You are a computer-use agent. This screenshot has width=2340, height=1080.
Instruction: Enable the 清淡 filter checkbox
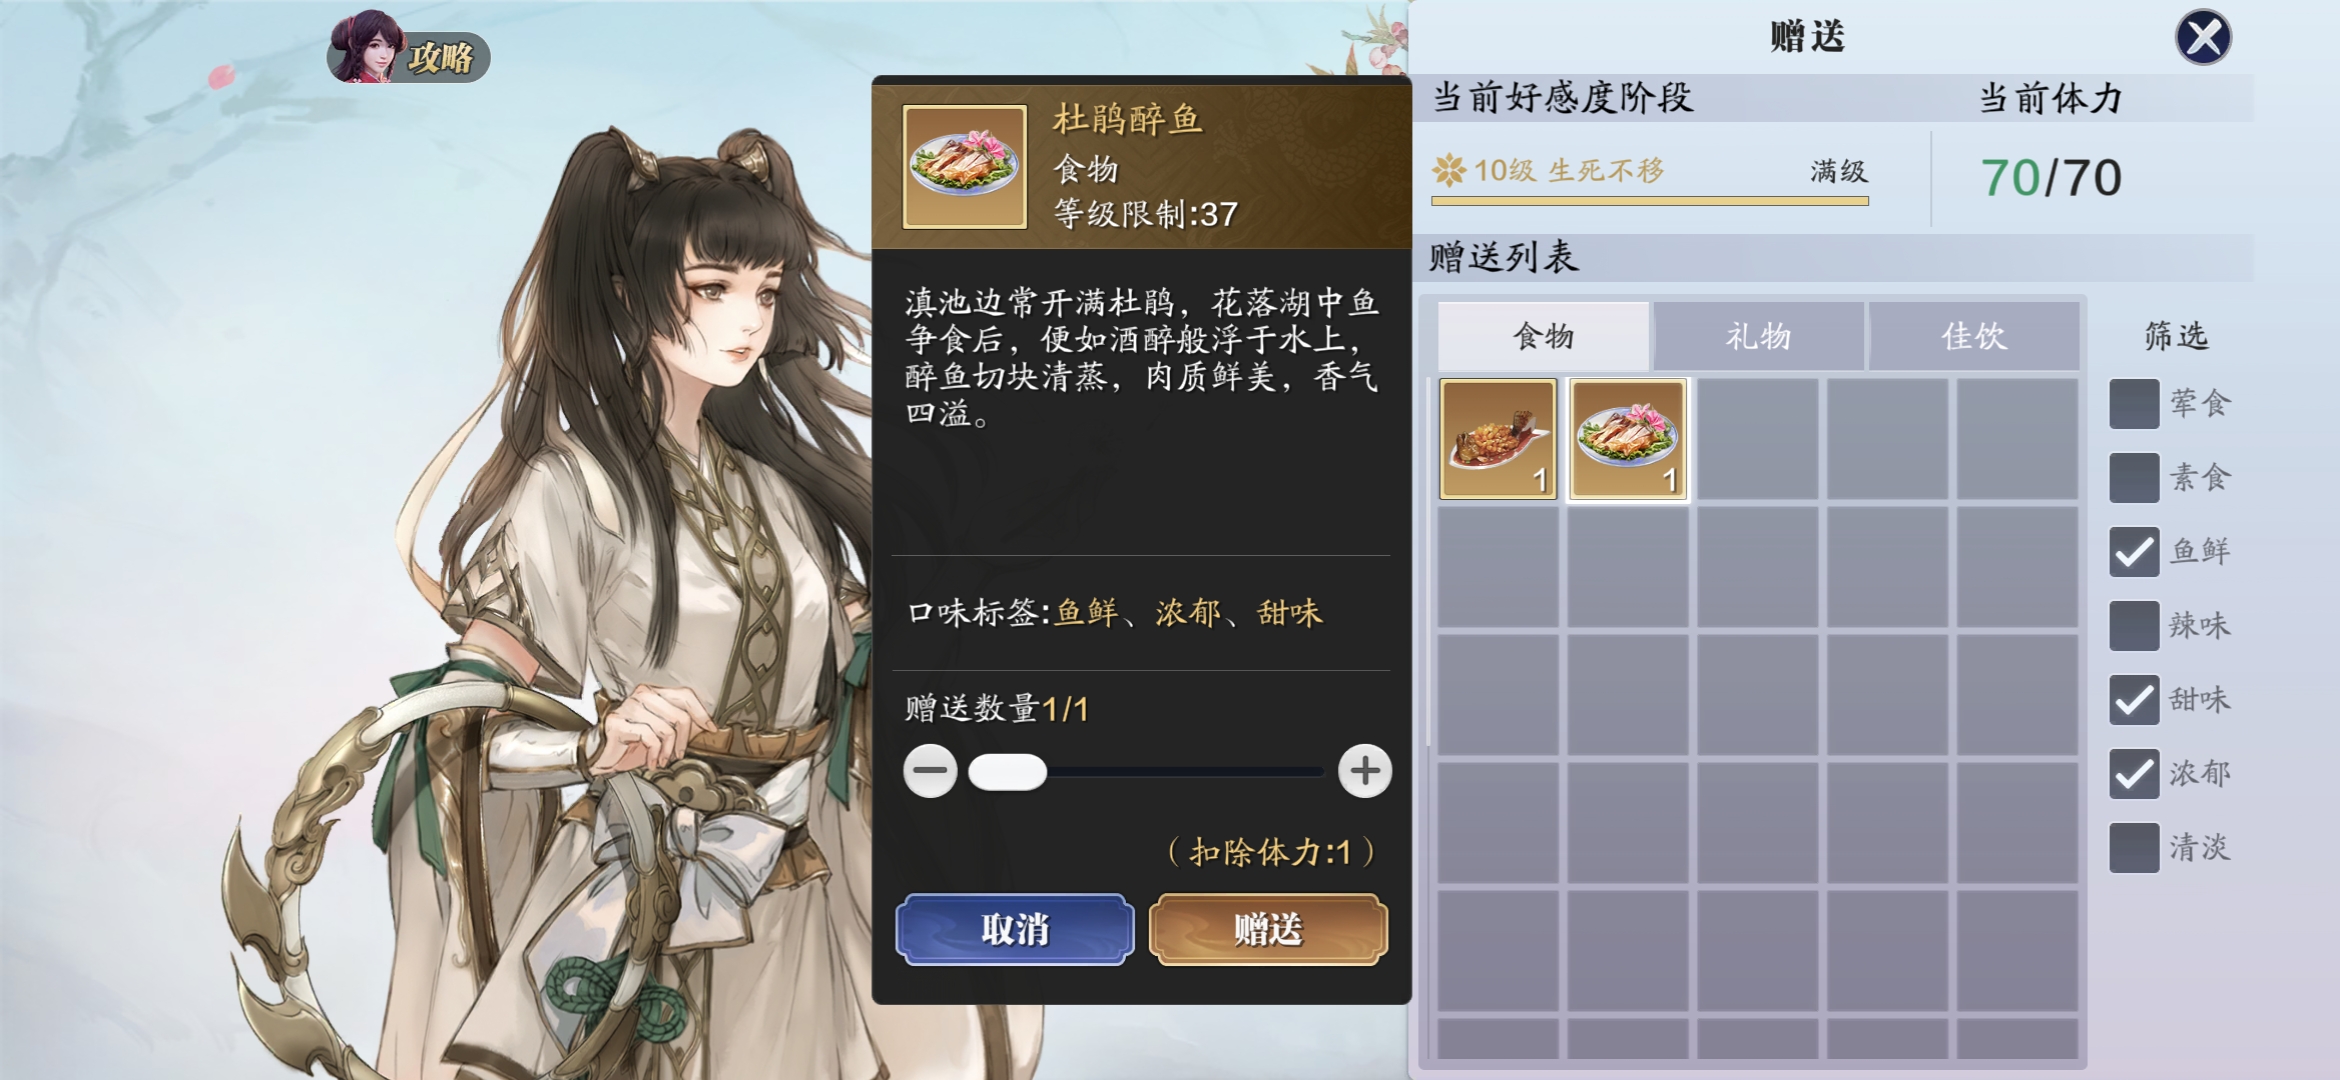tap(2134, 848)
